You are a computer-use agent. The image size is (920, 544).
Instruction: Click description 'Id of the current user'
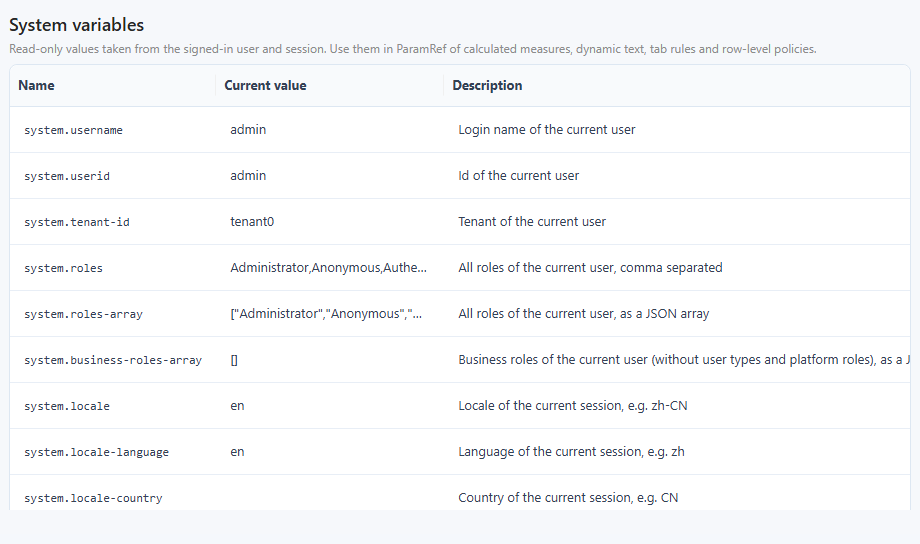519,175
